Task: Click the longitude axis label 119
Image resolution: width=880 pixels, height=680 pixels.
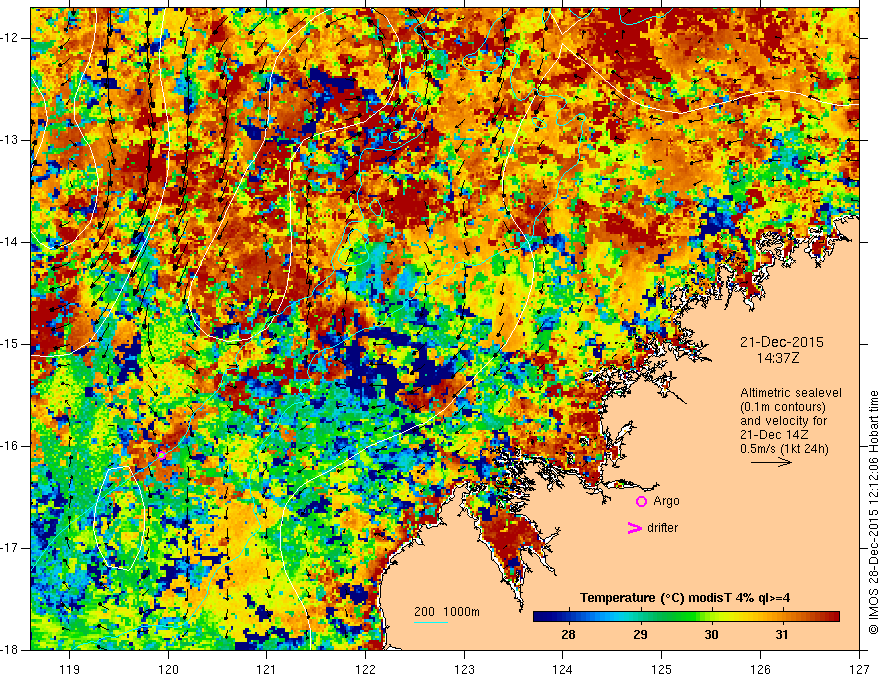Action: pyautogui.click(x=70, y=669)
